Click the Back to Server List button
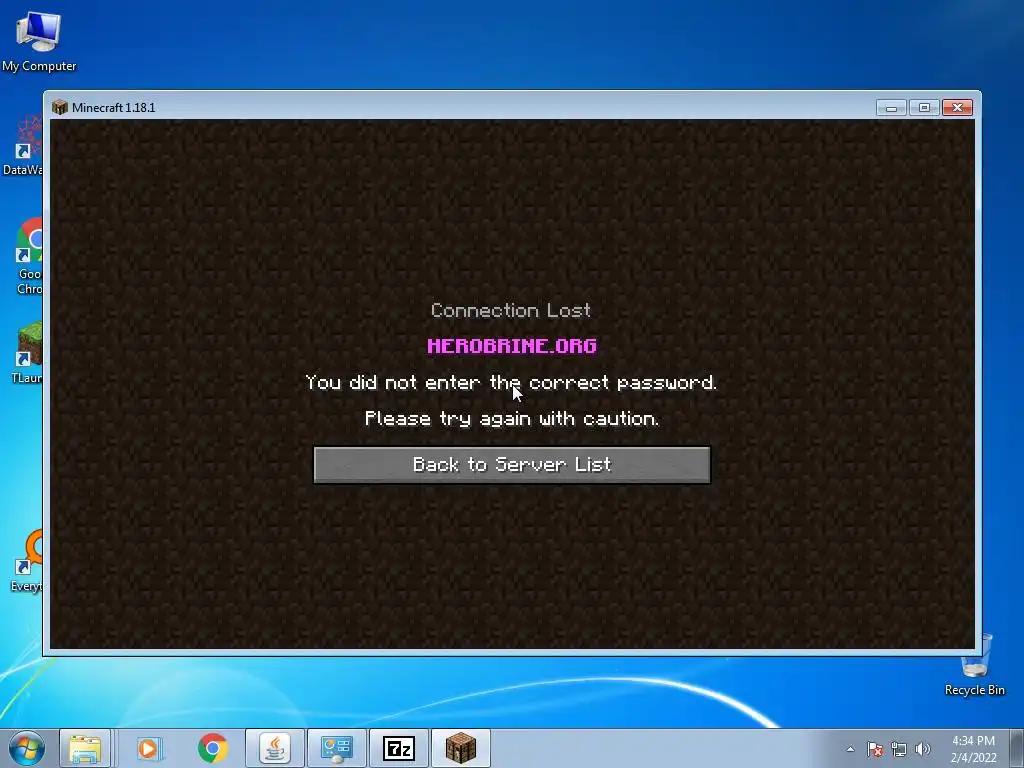This screenshot has height=768, width=1024. (x=512, y=465)
